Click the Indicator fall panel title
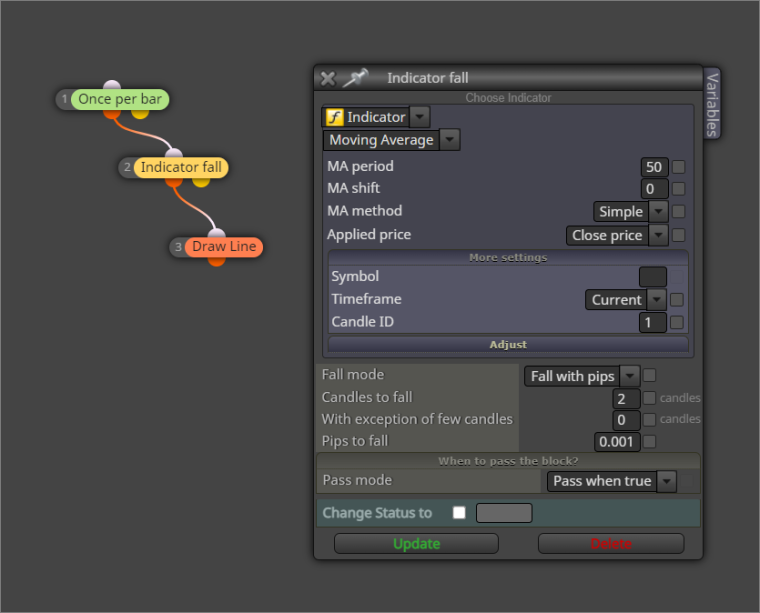Image resolution: width=760 pixels, height=613 pixels. [428, 78]
